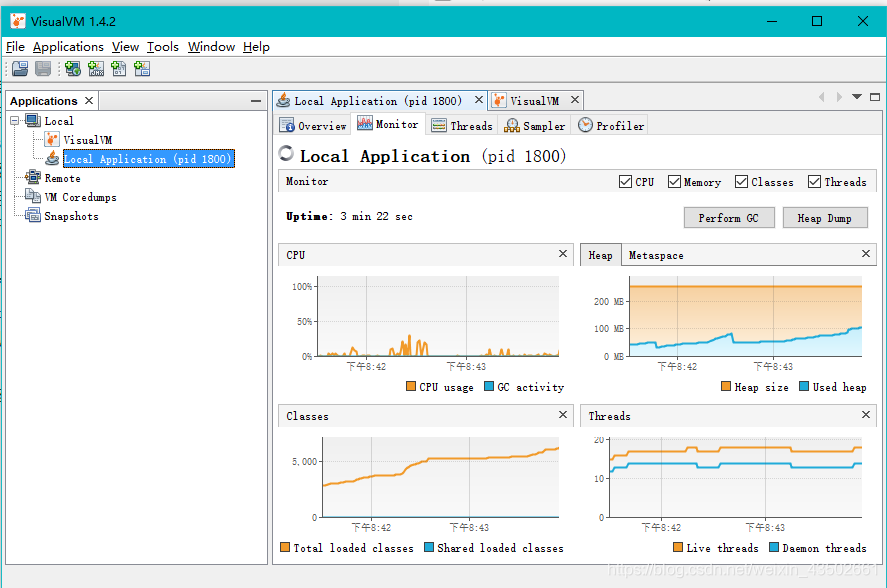This screenshot has width=887, height=588.
Task: Close the VisualVM document tab
Action: tap(575, 100)
